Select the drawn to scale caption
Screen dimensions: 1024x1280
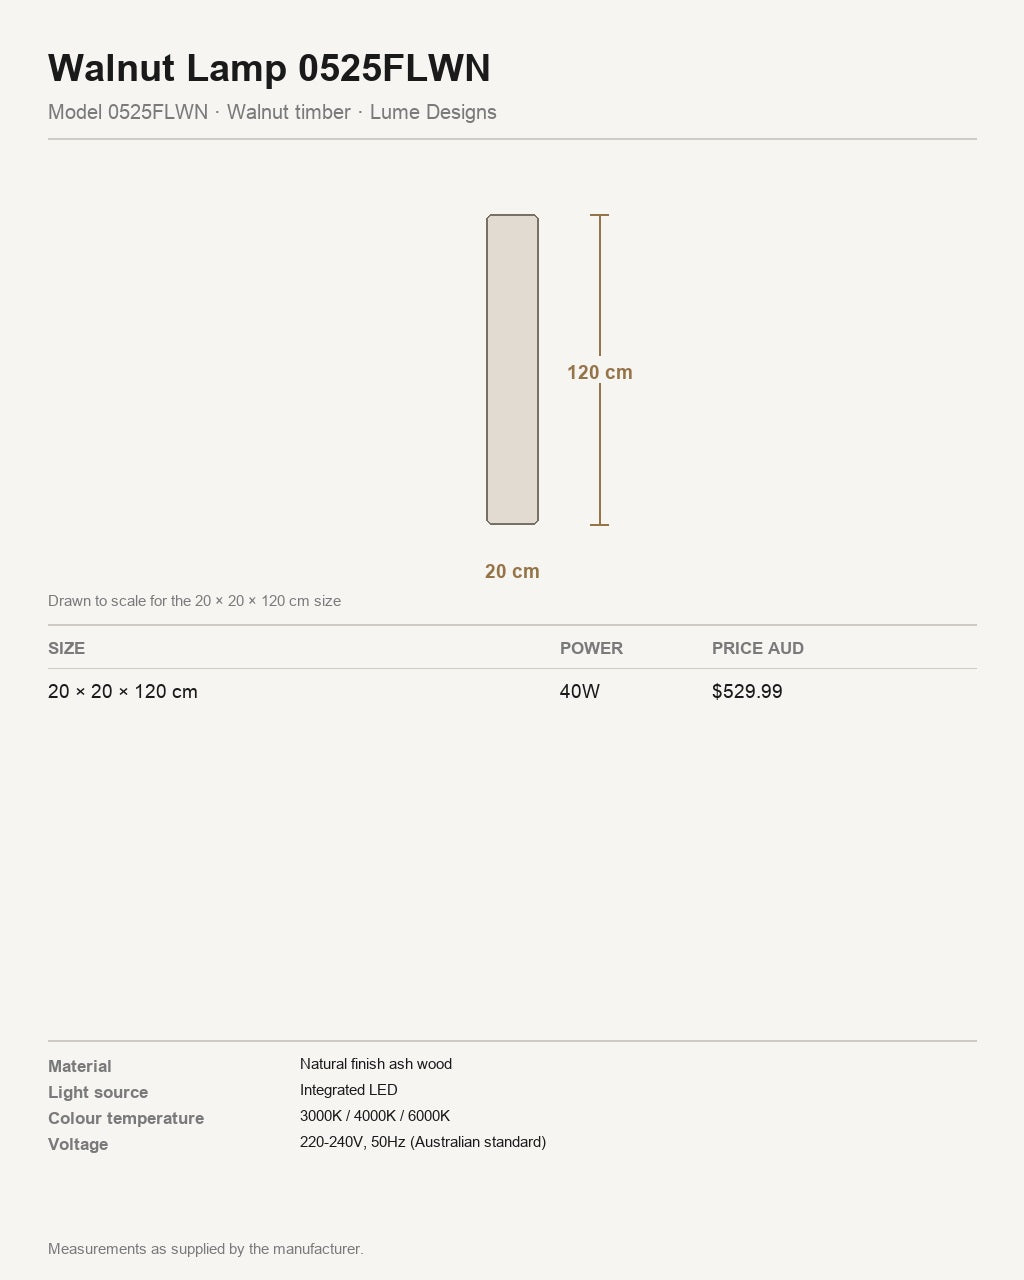point(195,601)
